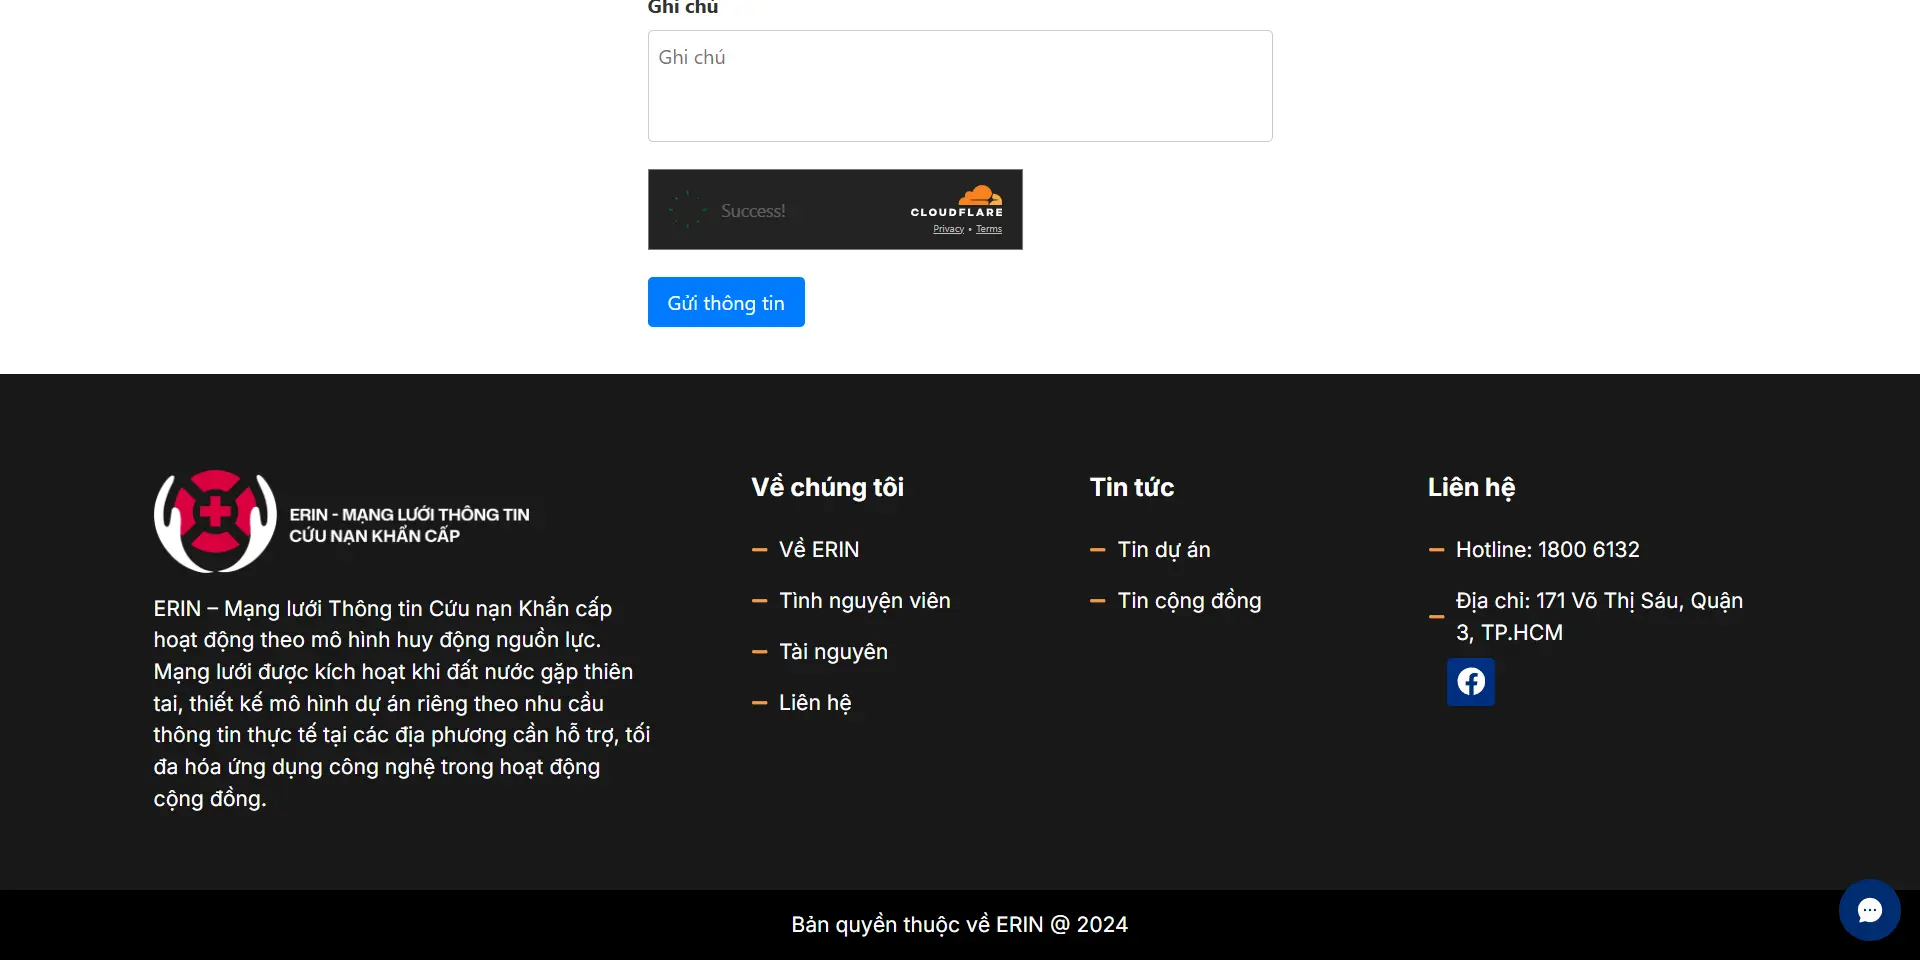The width and height of the screenshot is (1920, 960).
Task: Click the Địa chỉ 171 Võ Thị Sáu address
Action: (1598, 616)
